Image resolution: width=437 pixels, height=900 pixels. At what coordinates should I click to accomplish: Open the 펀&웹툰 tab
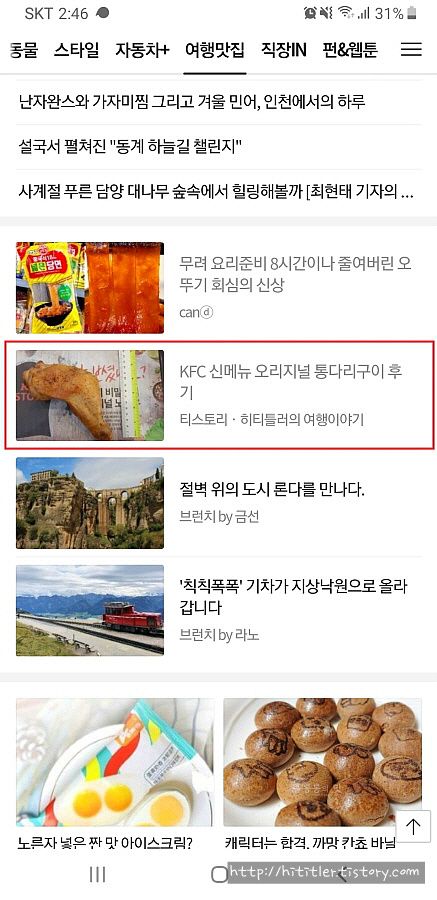point(350,50)
